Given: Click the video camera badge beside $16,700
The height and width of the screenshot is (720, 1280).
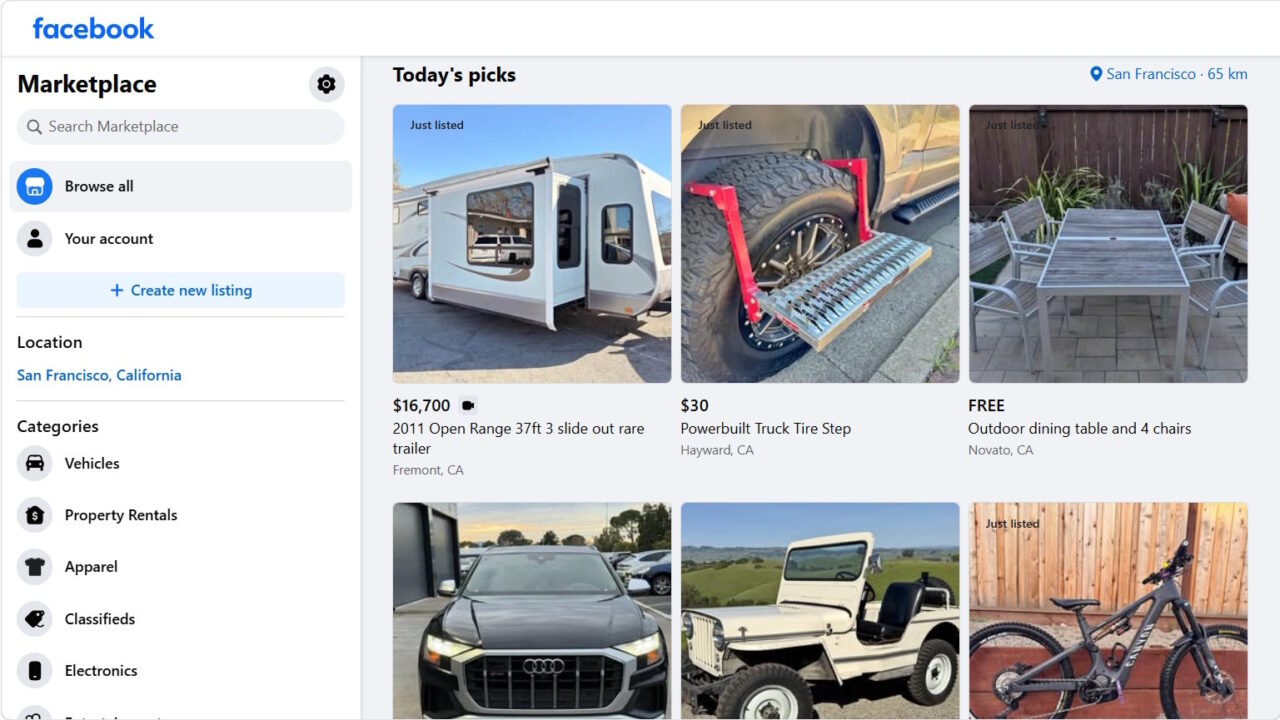Looking at the screenshot, I should pyautogui.click(x=467, y=405).
